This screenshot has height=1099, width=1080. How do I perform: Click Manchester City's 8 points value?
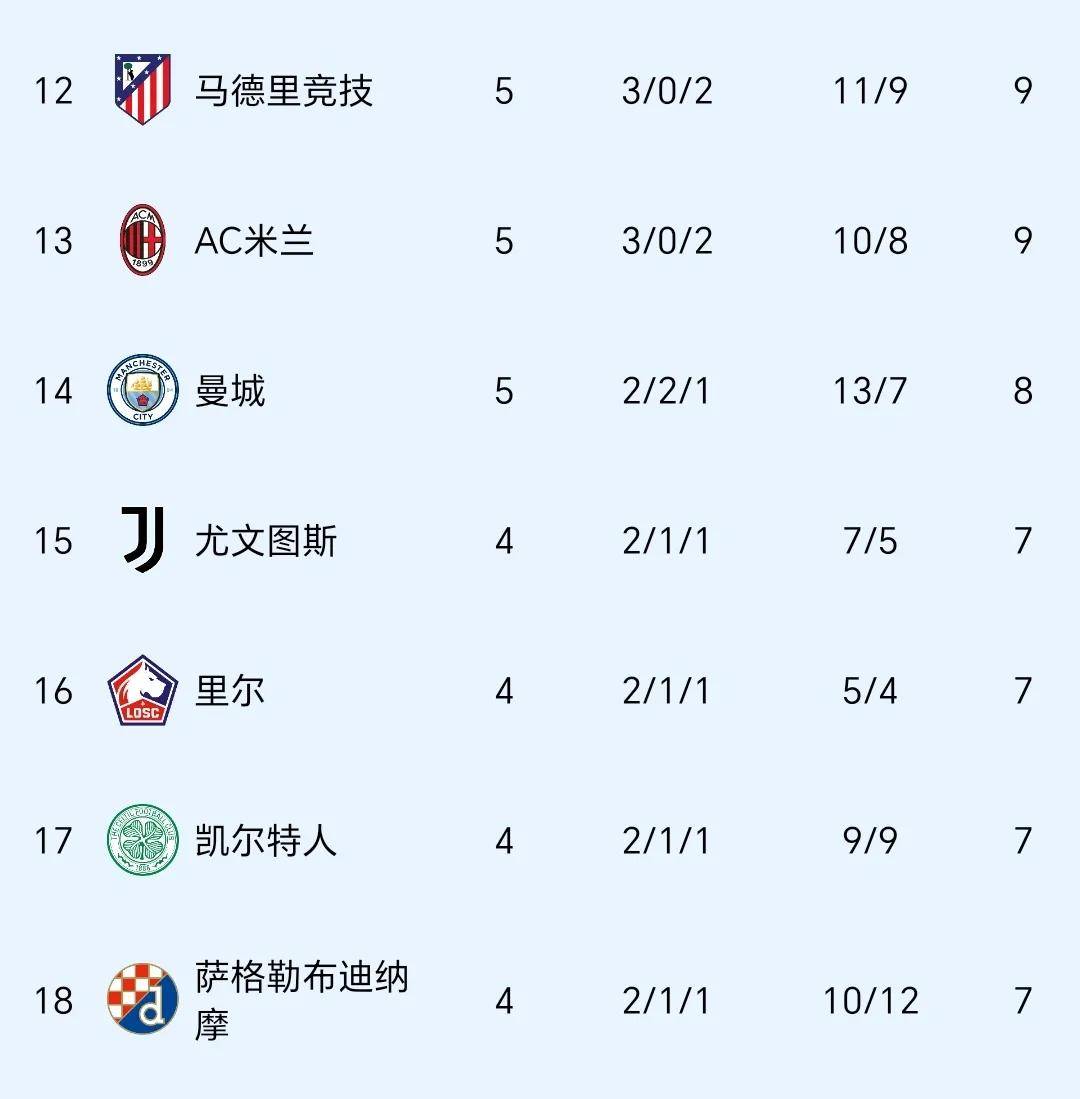coord(1023,391)
